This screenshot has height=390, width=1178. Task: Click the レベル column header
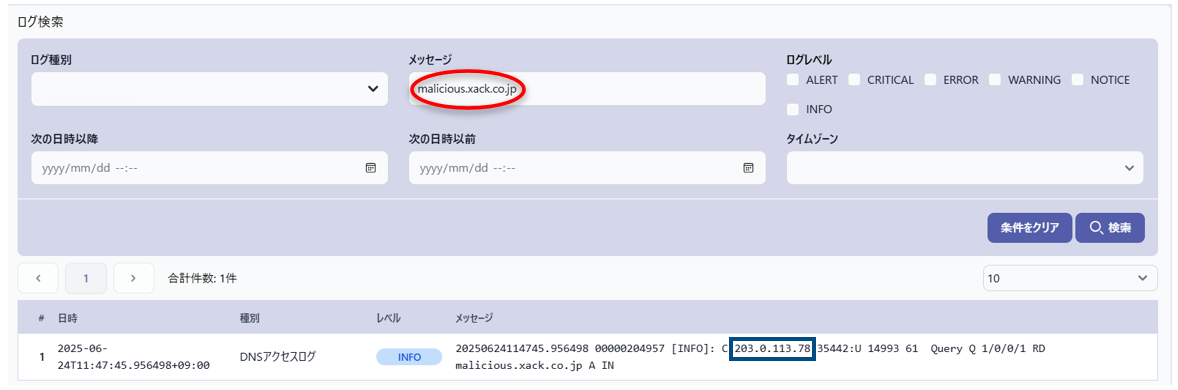click(x=388, y=318)
